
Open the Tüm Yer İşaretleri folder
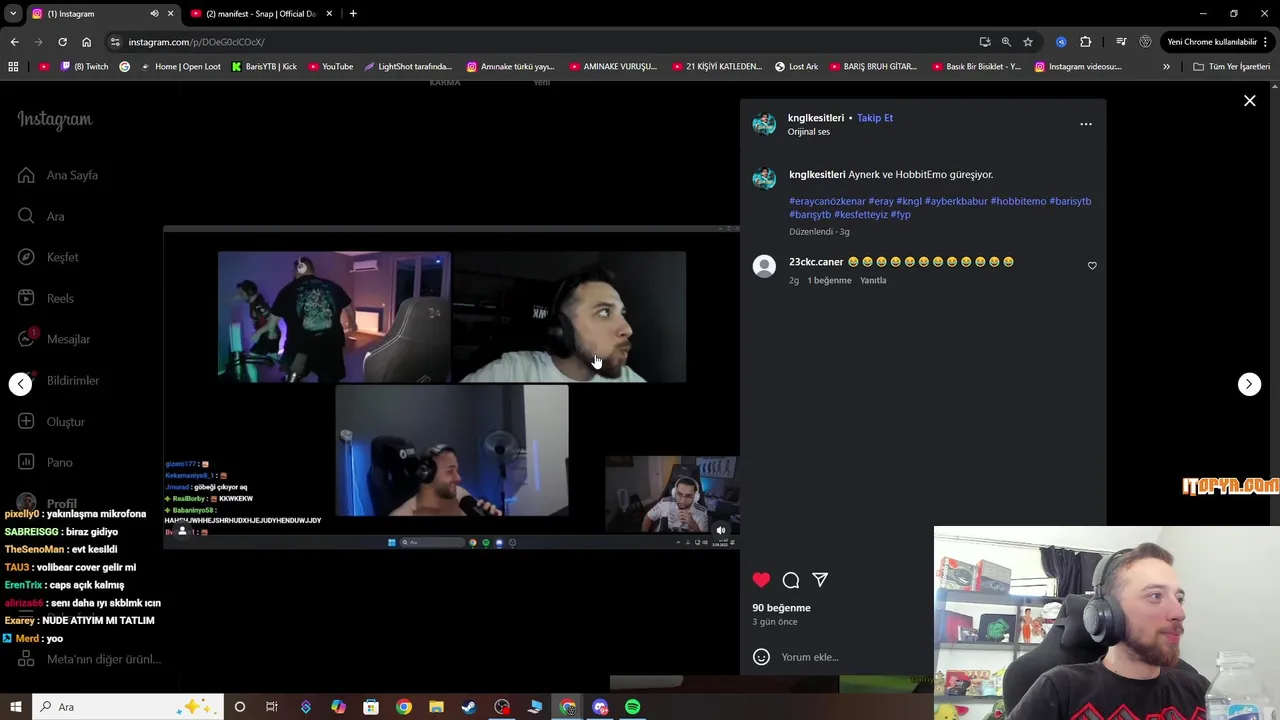click(1232, 67)
